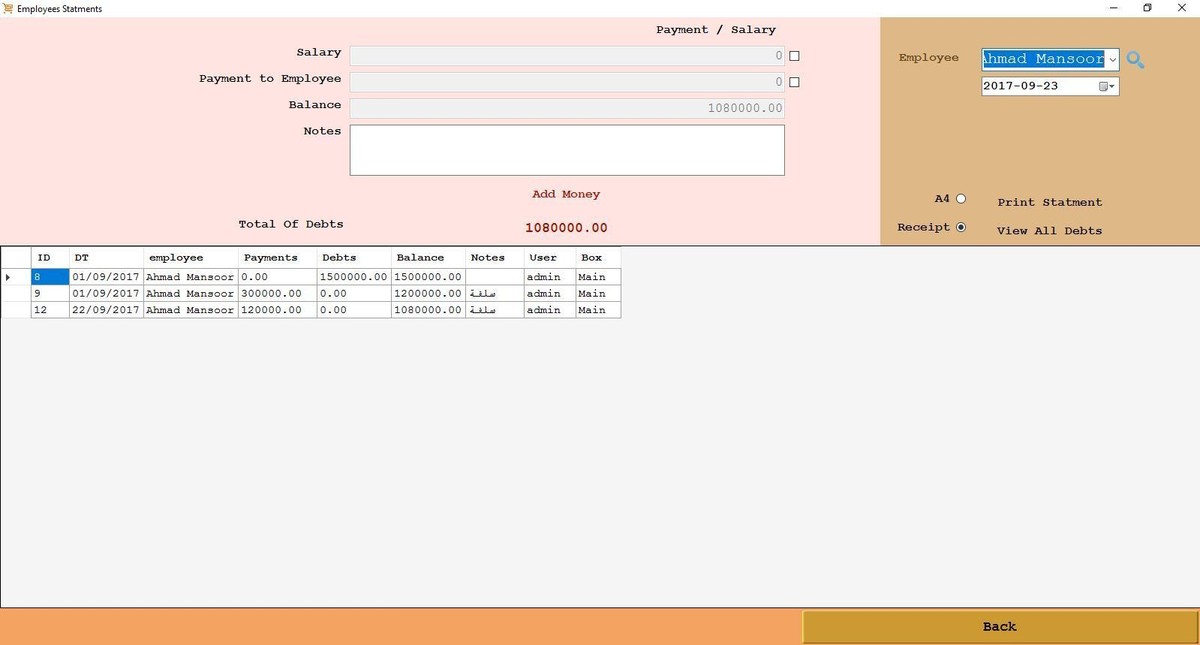Tick the Payment to Employee checkbox

pos(794,83)
